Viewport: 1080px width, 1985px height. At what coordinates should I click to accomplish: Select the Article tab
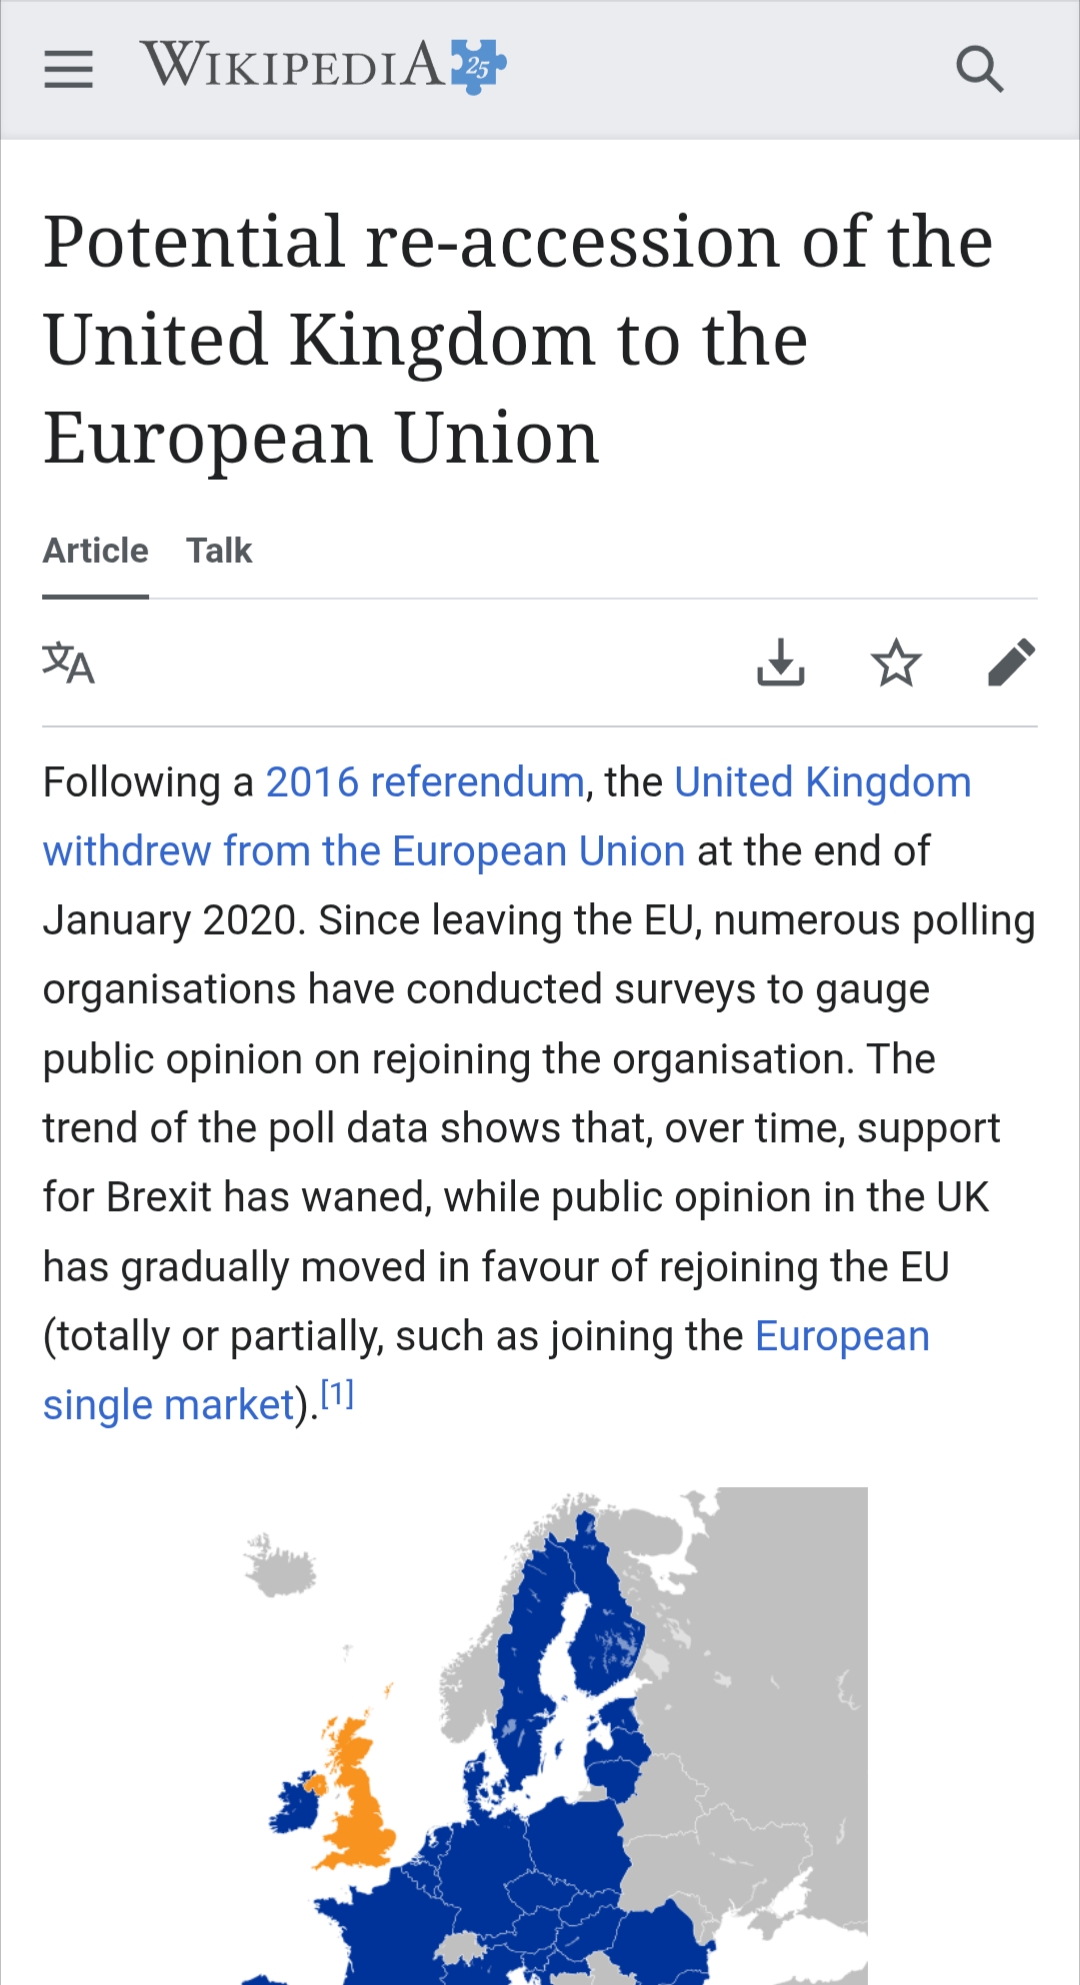(x=95, y=551)
